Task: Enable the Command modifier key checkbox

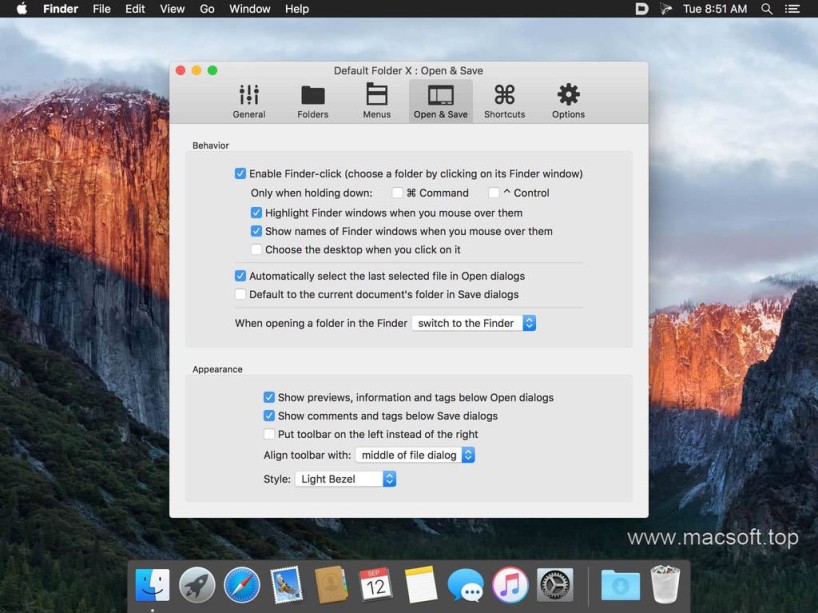Action: [x=397, y=193]
